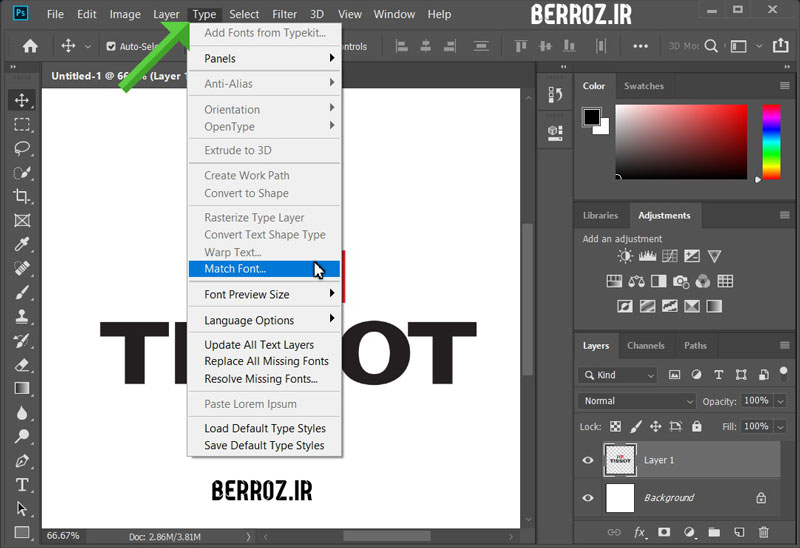Toggle filter for pixel layers

coord(674,375)
